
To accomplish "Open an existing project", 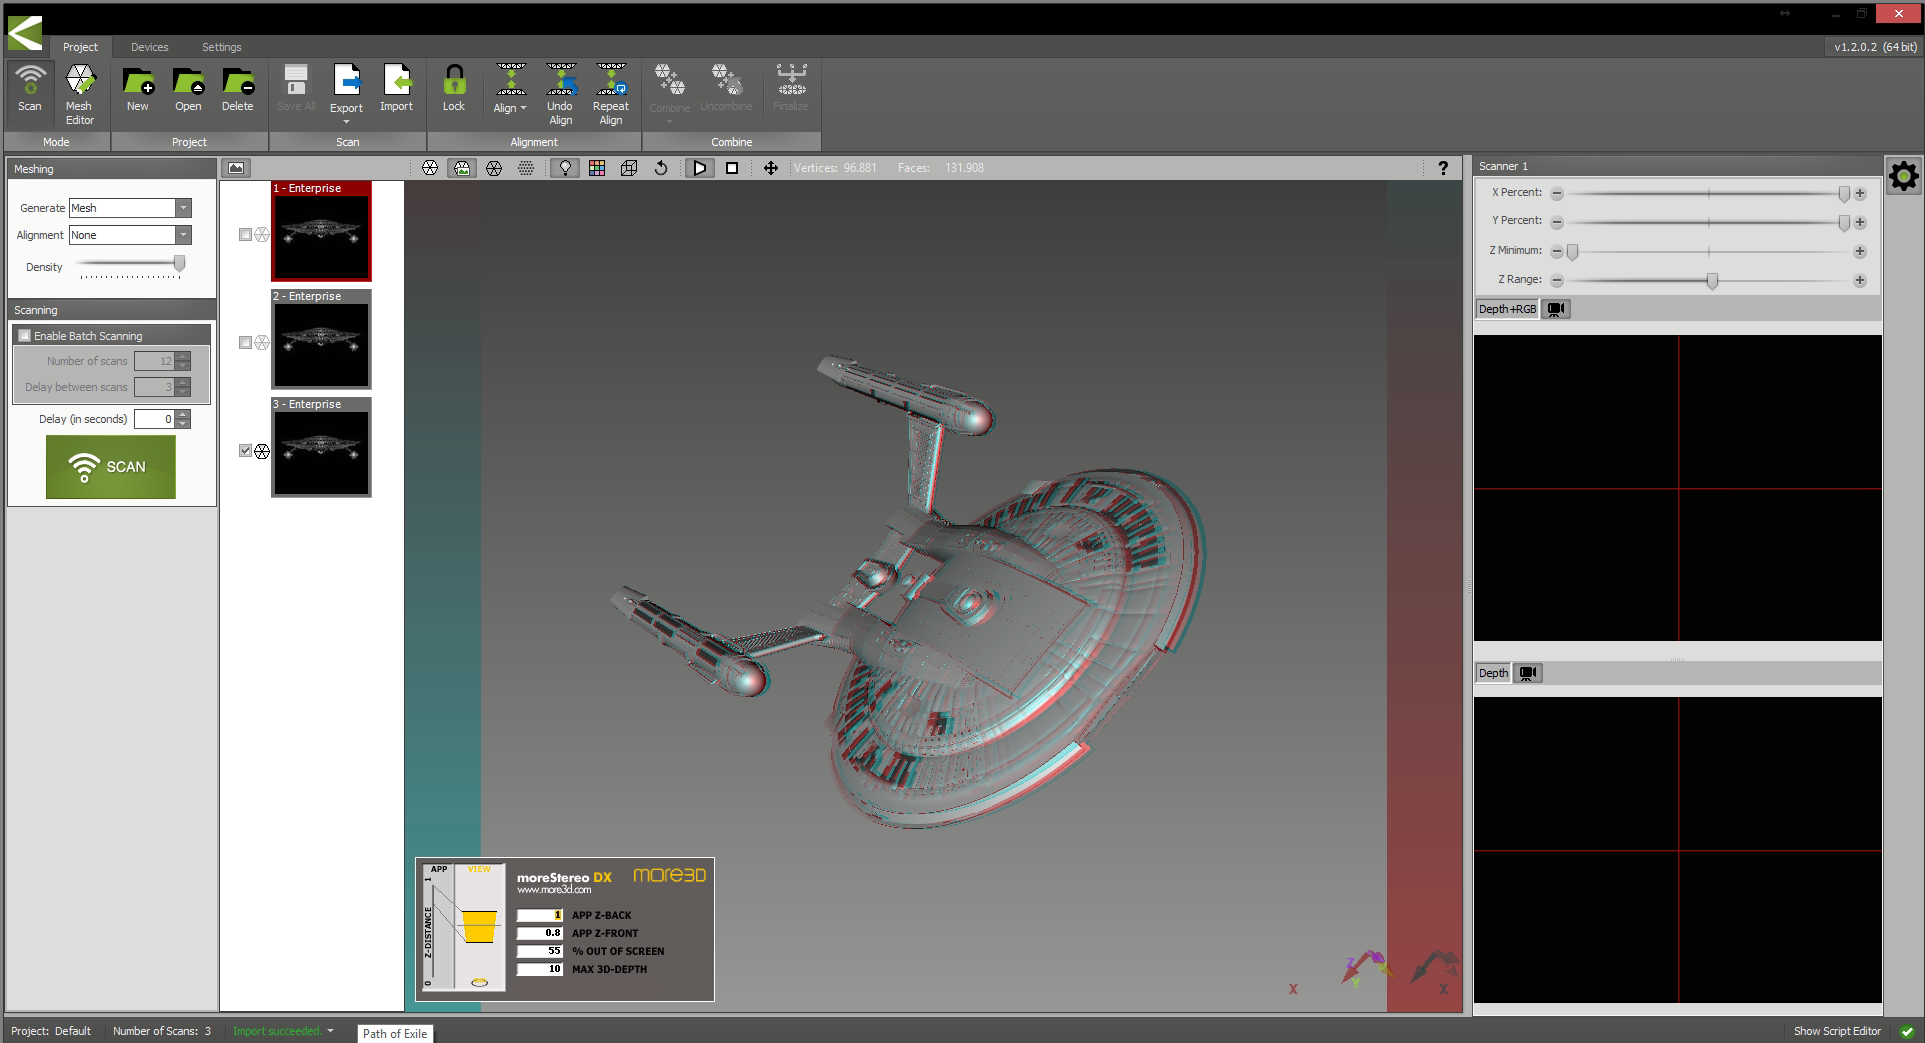I will click(188, 89).
